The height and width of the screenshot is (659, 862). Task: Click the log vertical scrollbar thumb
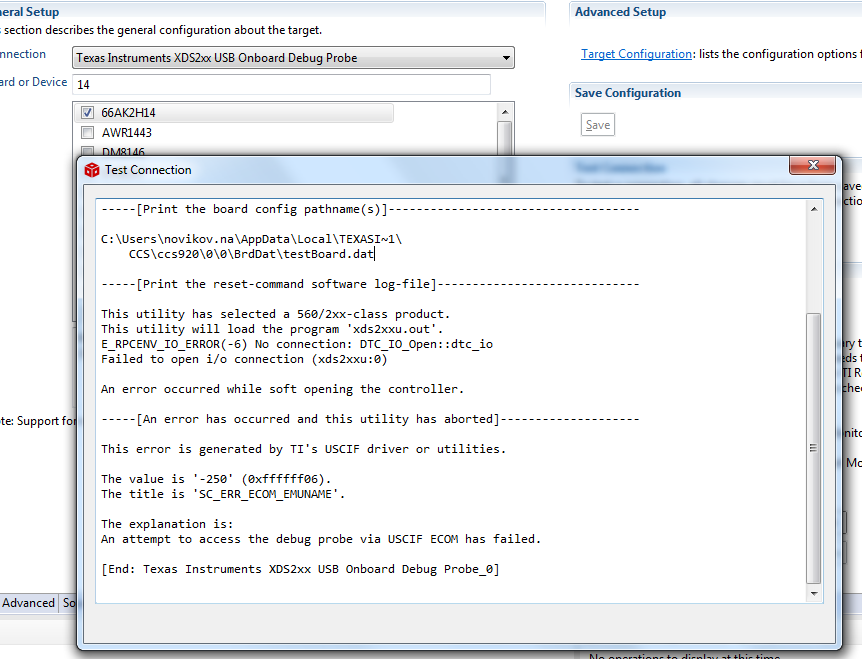pyautogui.click(x=814, y=448)
